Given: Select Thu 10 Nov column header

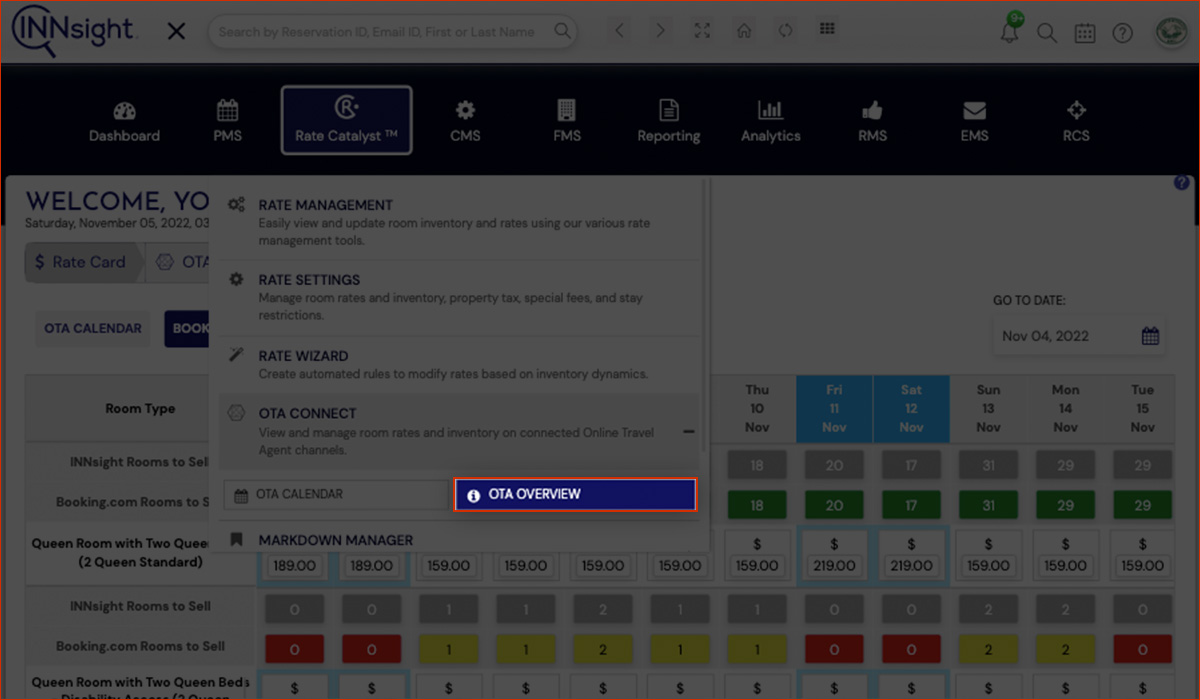Looking at the screenshot, I should 757,408.
